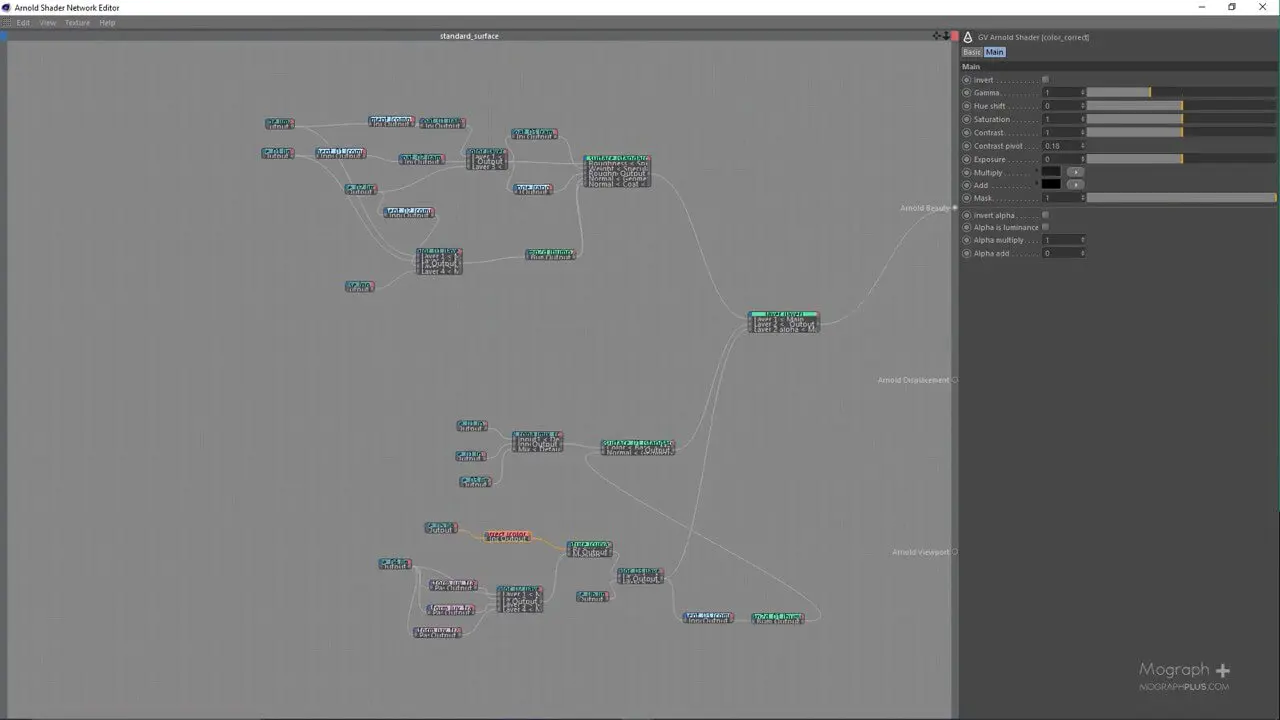Click the Arnold Viewport output port

tap(955, 552)
